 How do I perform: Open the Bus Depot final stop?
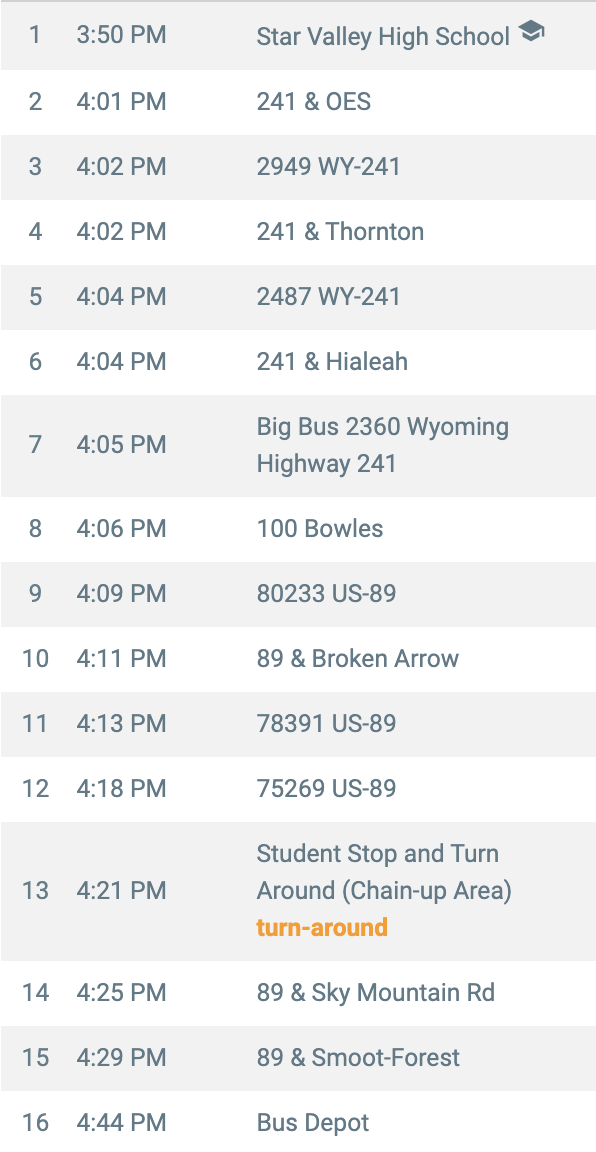click(298, 1122)
